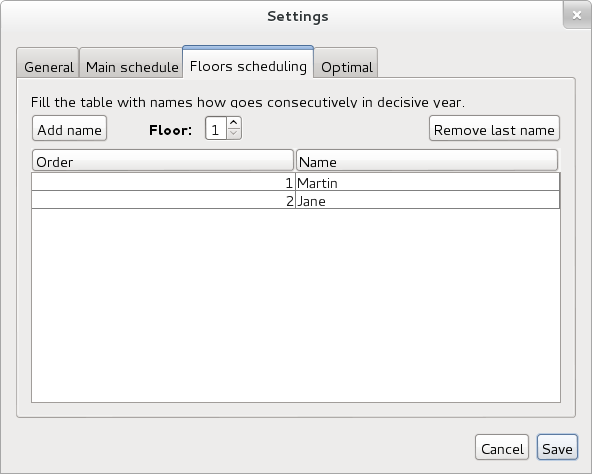Click order cell number 1
This screenshot has width=592, height=474.
(163, 182)
